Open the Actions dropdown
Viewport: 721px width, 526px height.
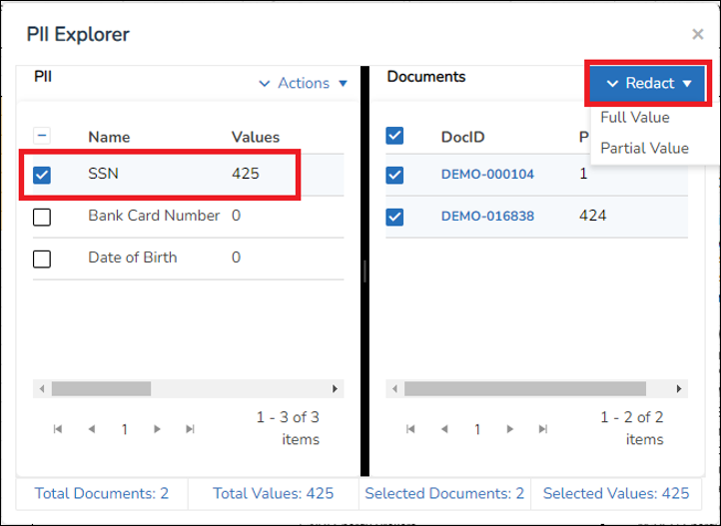(303, 83)
